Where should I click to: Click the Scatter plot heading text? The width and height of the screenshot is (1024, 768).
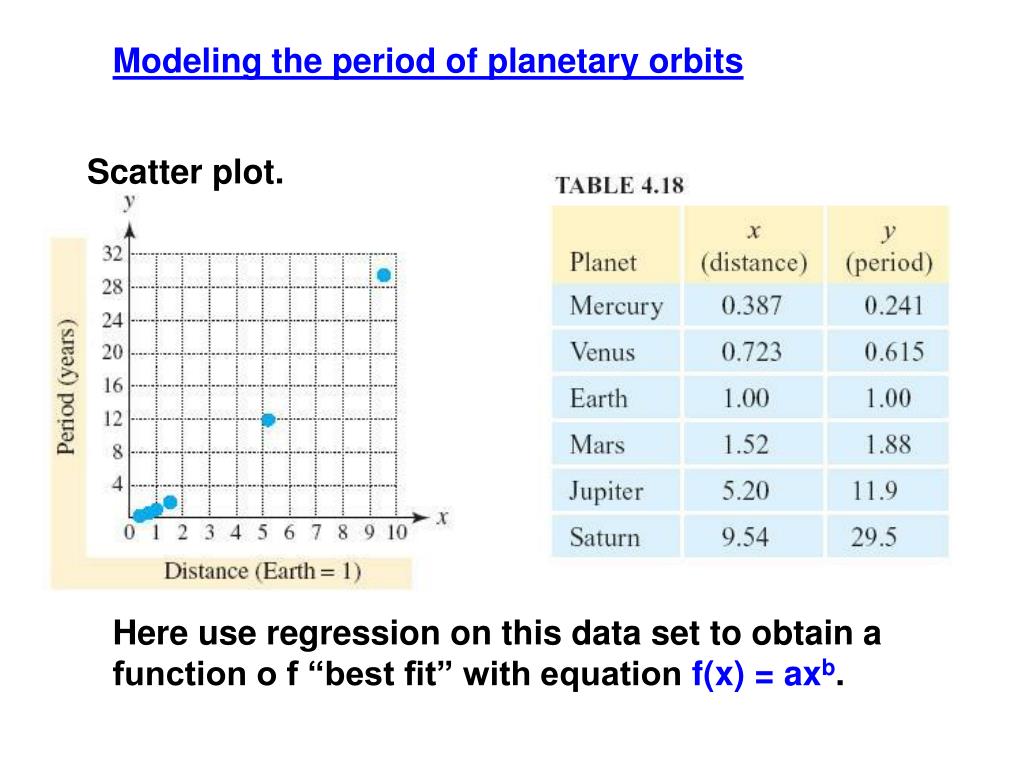(x=185, y=172)
